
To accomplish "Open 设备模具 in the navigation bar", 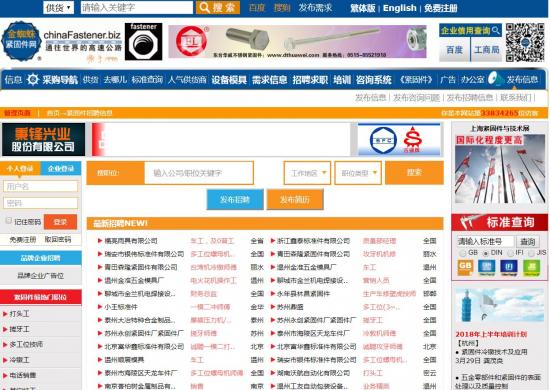I will 229,80.
